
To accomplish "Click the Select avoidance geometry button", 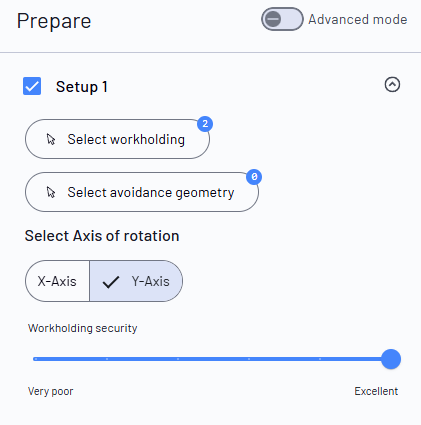I will point(142,192).
